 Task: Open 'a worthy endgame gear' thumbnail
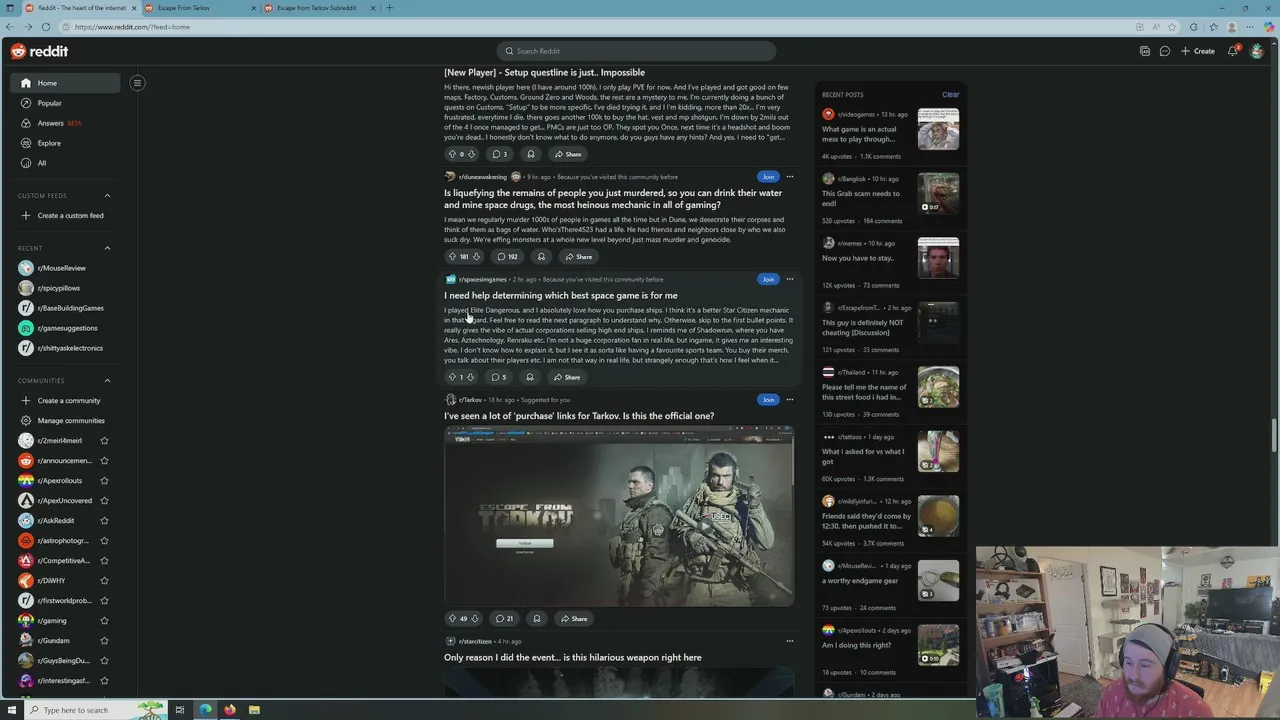pyautogui.click(x=938, y=581)
